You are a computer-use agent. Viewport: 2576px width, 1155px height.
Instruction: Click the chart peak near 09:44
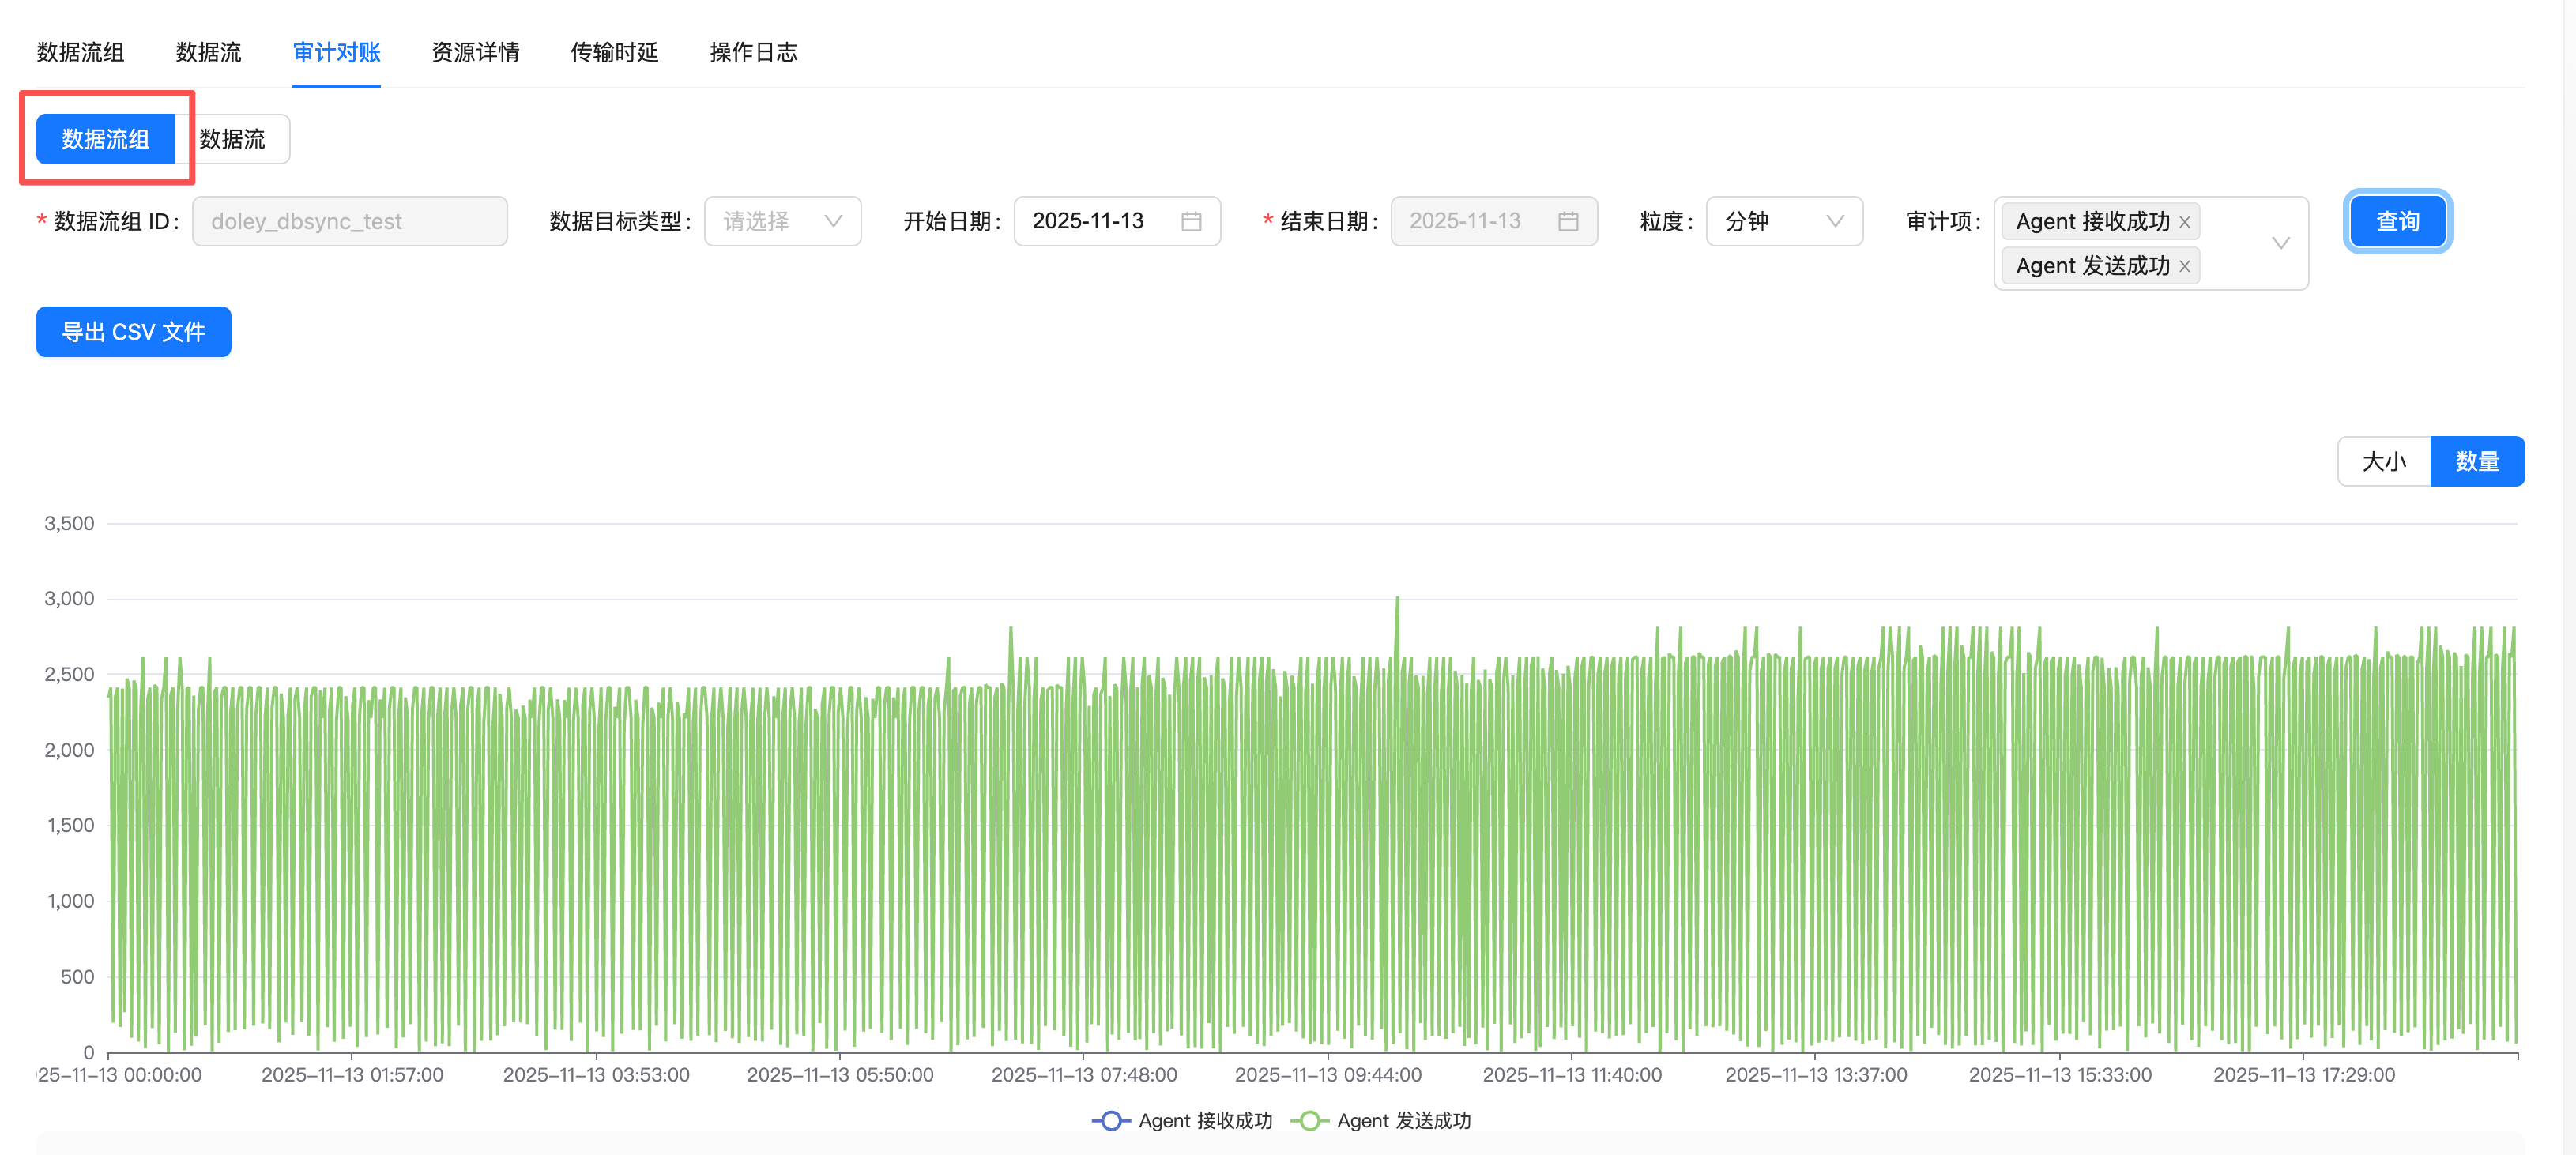click(1396, 600)
